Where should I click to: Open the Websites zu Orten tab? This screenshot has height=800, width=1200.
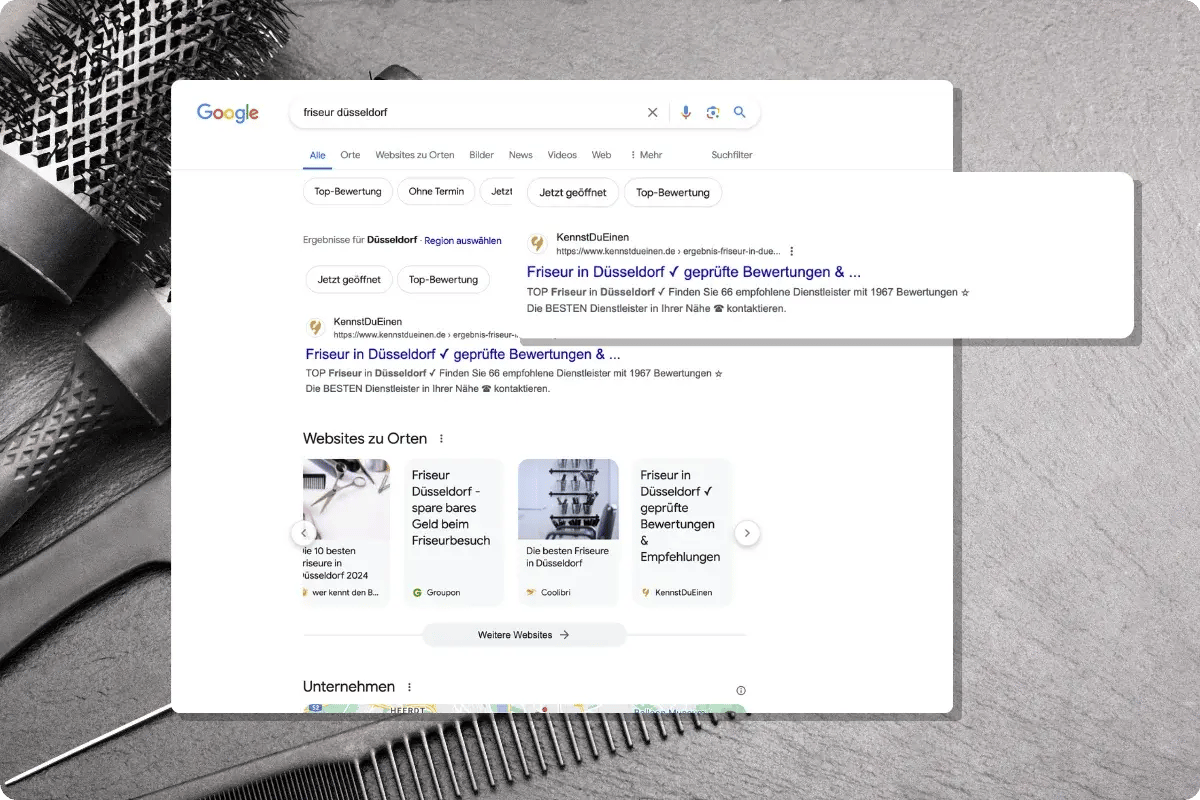tap(415, 155)
